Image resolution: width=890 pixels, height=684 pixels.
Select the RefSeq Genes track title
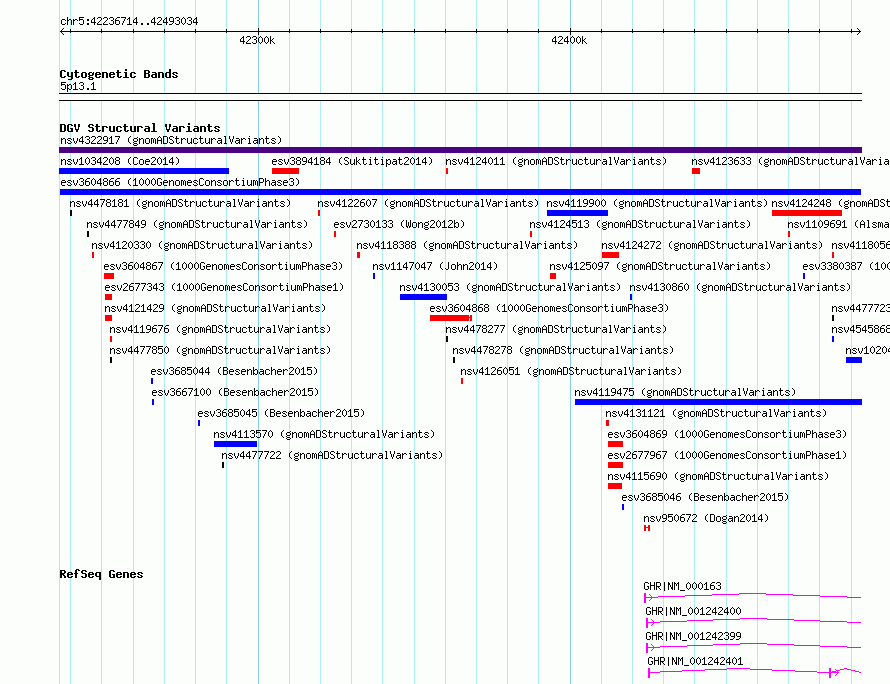[101, 574]
